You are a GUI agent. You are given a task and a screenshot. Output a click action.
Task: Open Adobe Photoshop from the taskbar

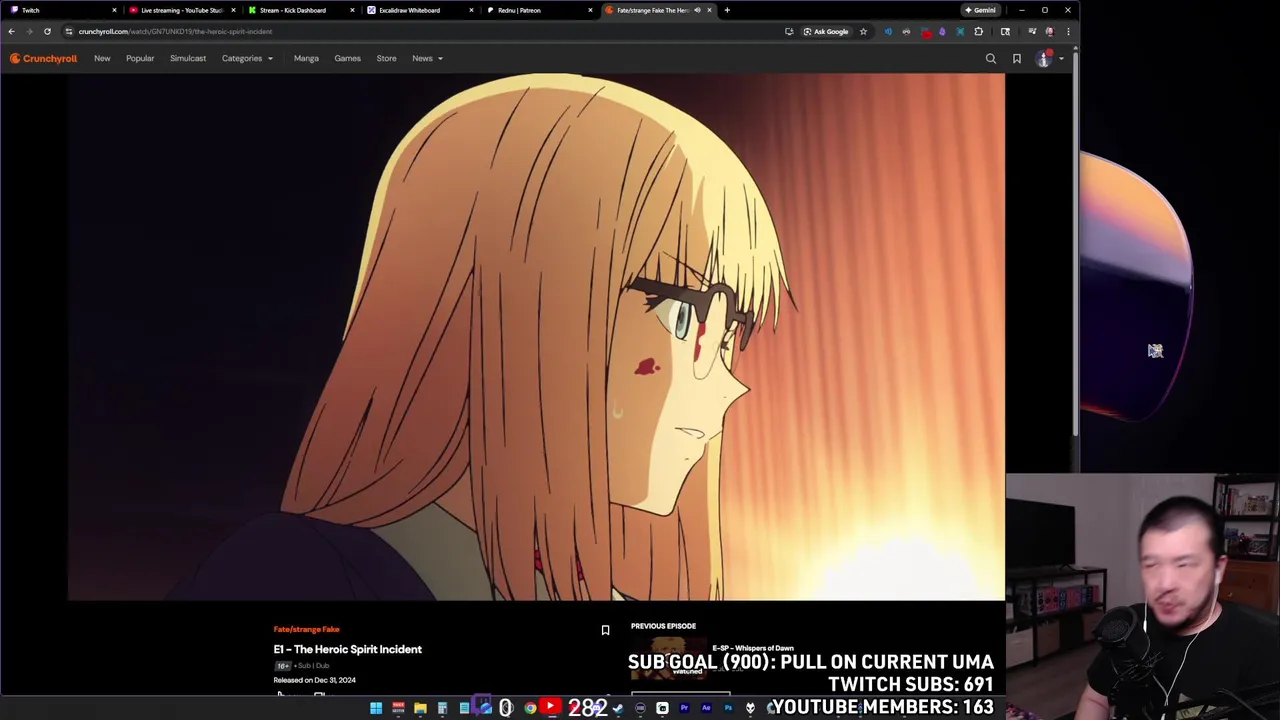pyautogui.click(x=729, y=708)
